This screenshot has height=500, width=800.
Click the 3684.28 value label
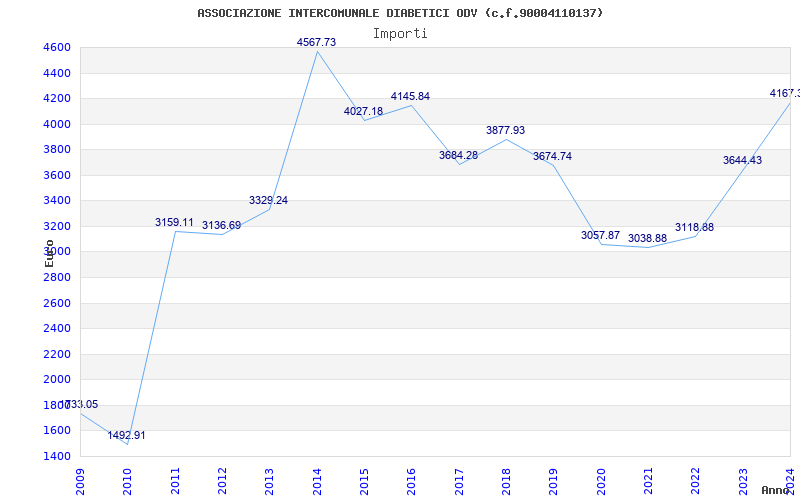click(x=458, y=155)
